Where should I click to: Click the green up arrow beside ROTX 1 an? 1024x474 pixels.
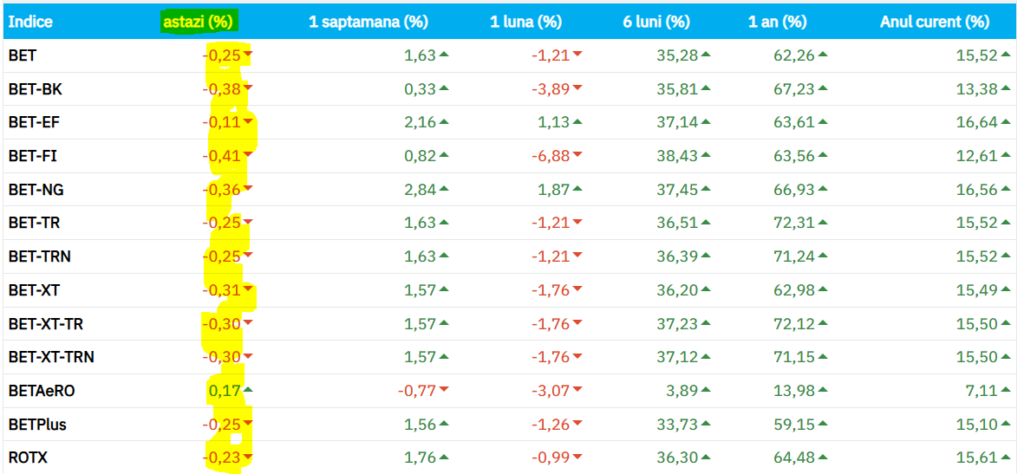[x=816, y=457]
